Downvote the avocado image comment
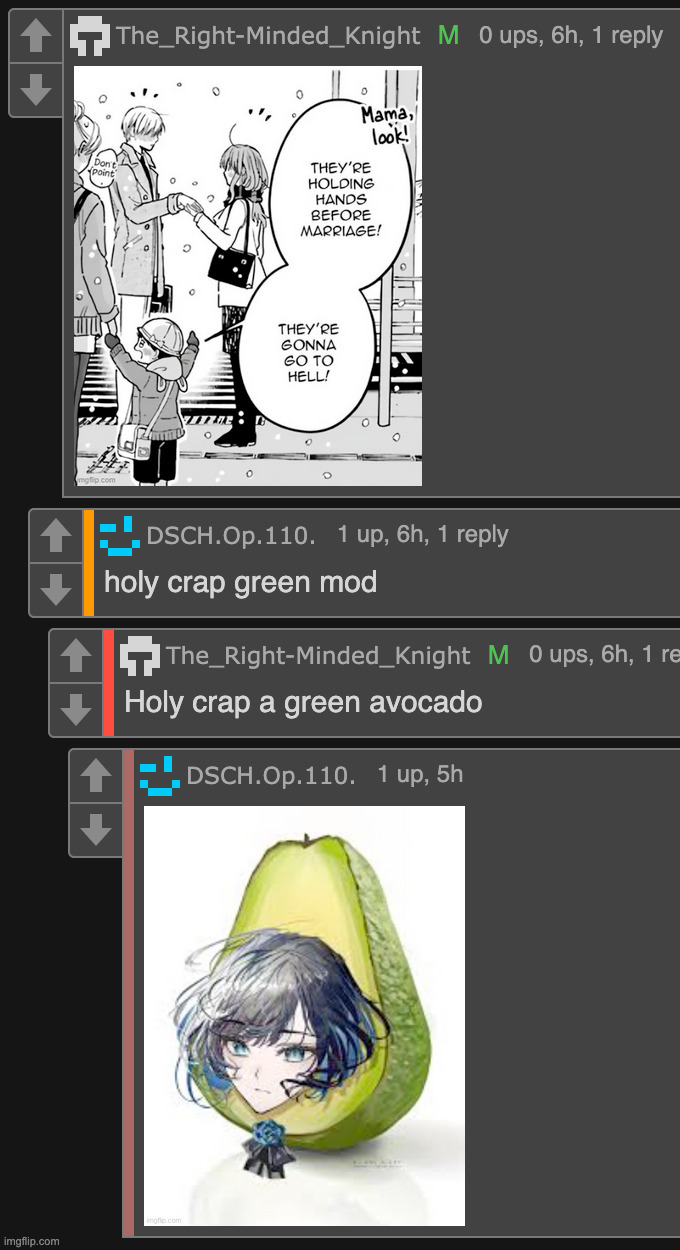The width and height of the screenshot is (680, 1250). (x=96, y=830)
